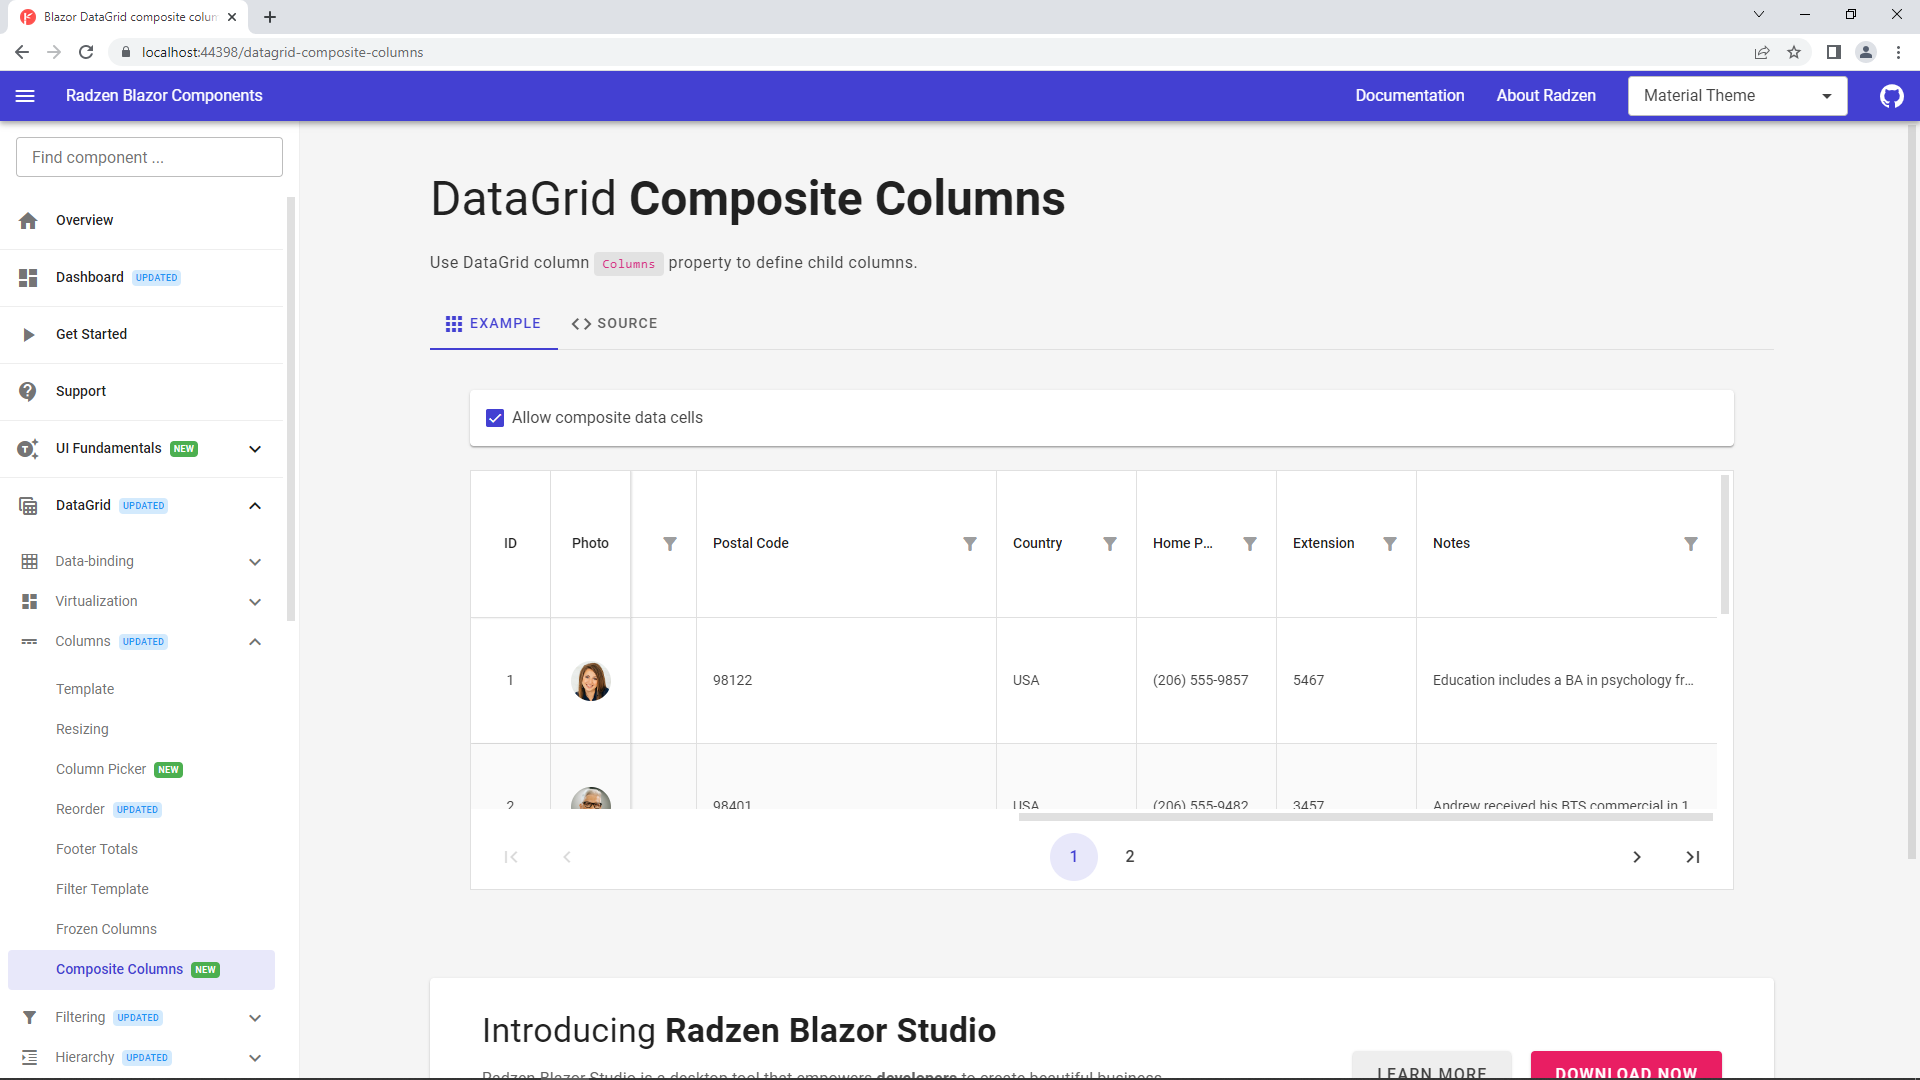Bookmark this page with the star icon

point(1794,52)
